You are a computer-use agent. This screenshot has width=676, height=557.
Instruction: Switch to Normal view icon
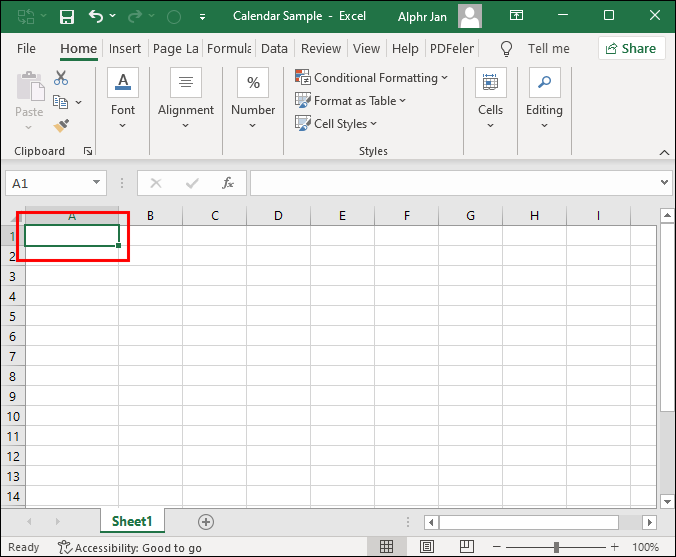(x=386, y=547)
